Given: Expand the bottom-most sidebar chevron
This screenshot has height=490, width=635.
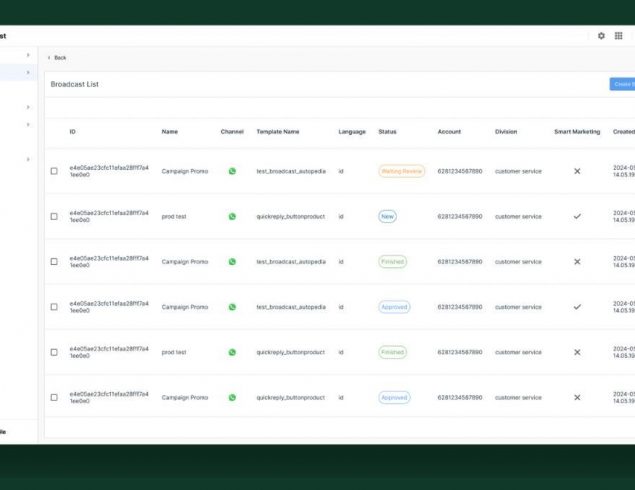Looking at the screenshot, I should click(x=28, y=159).
